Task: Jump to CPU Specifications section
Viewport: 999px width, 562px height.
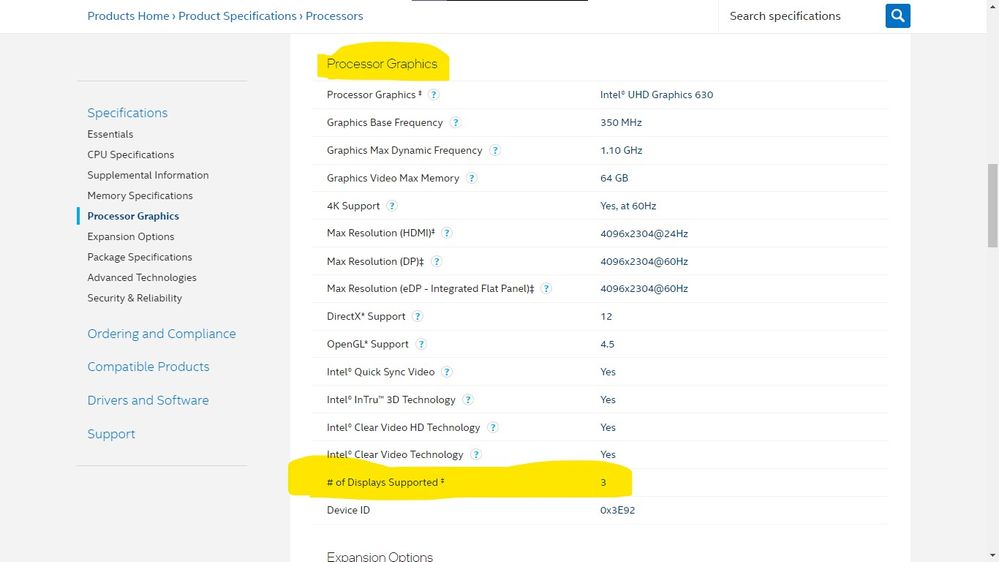Action: click(131, 155)
